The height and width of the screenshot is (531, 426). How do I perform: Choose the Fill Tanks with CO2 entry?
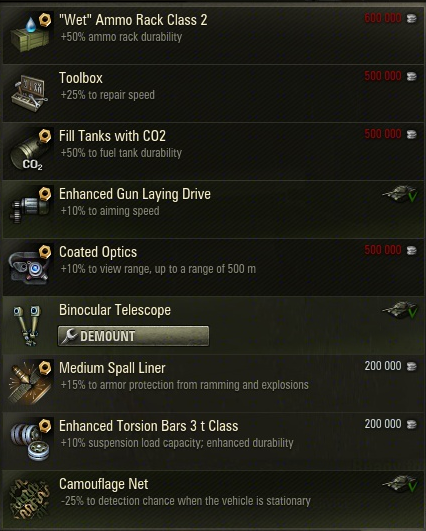[x=213, y=151]
